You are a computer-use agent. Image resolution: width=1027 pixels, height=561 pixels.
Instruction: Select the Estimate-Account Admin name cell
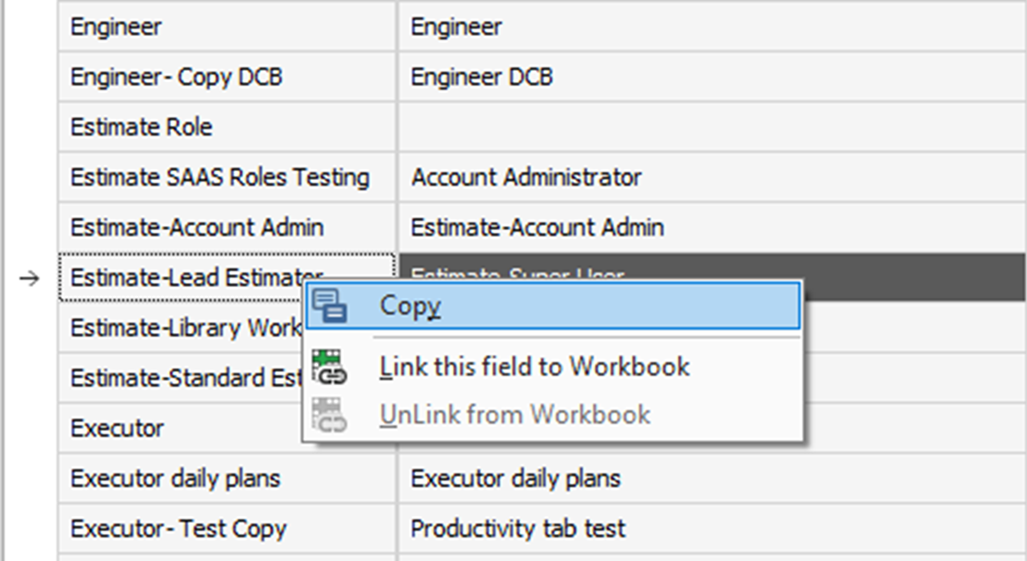tap(197, 228)
